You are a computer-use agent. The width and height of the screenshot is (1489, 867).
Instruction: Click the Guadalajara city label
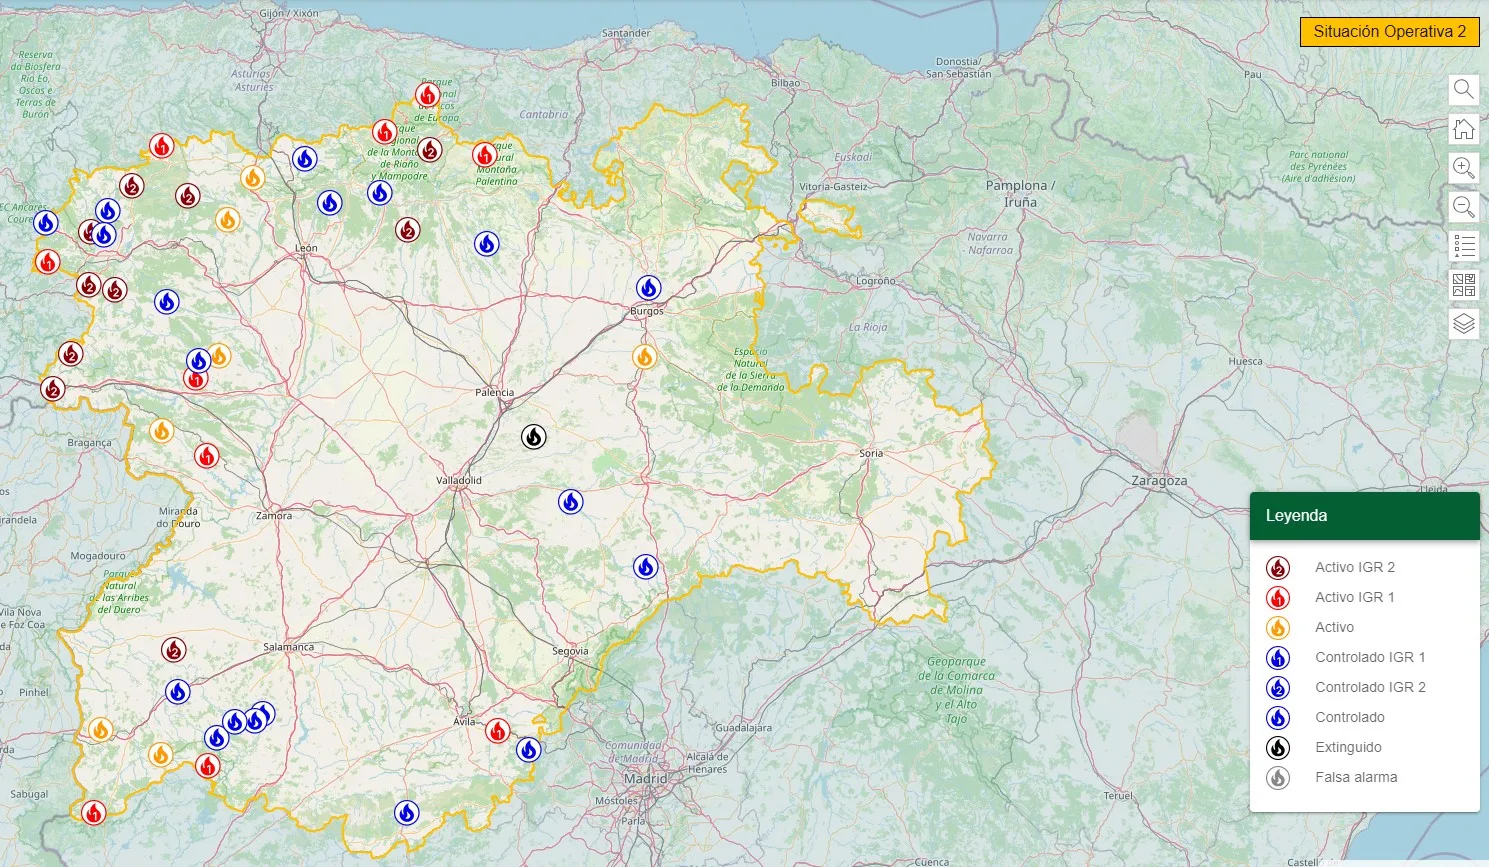click(743, 728)
